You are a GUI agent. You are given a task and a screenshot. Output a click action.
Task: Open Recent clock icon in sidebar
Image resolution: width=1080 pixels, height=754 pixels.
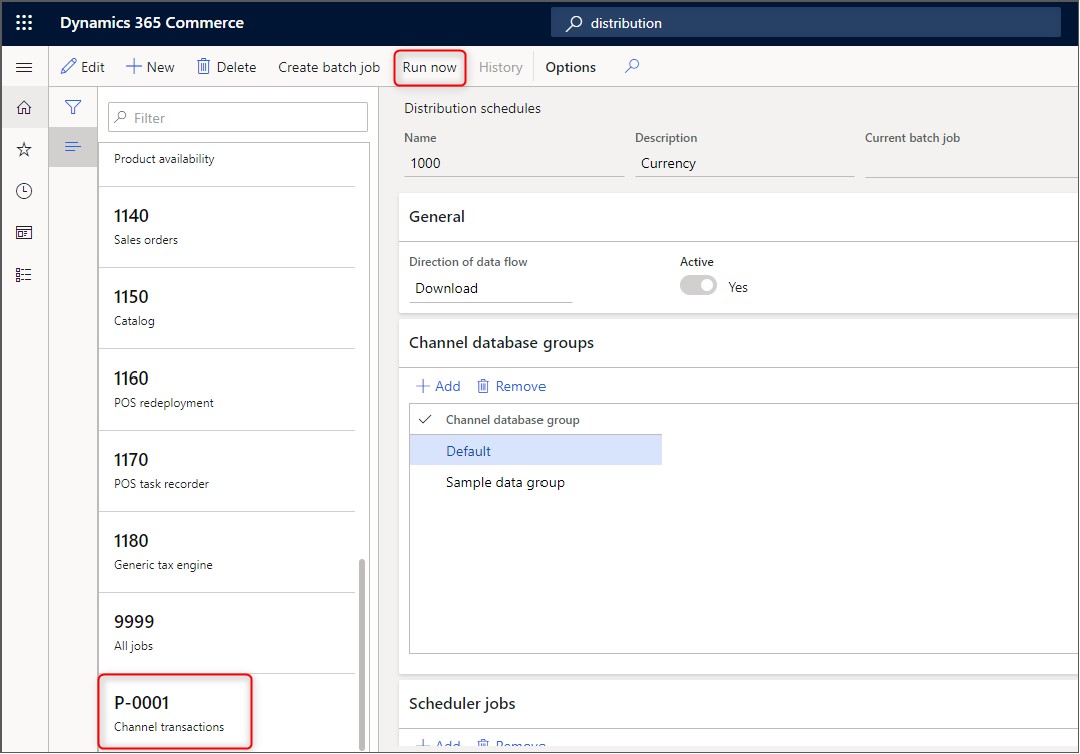[x=24, y=191]
